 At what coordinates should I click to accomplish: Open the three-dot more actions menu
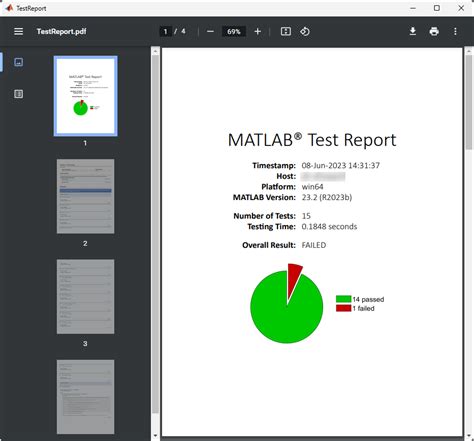click(x=455, y=31)
